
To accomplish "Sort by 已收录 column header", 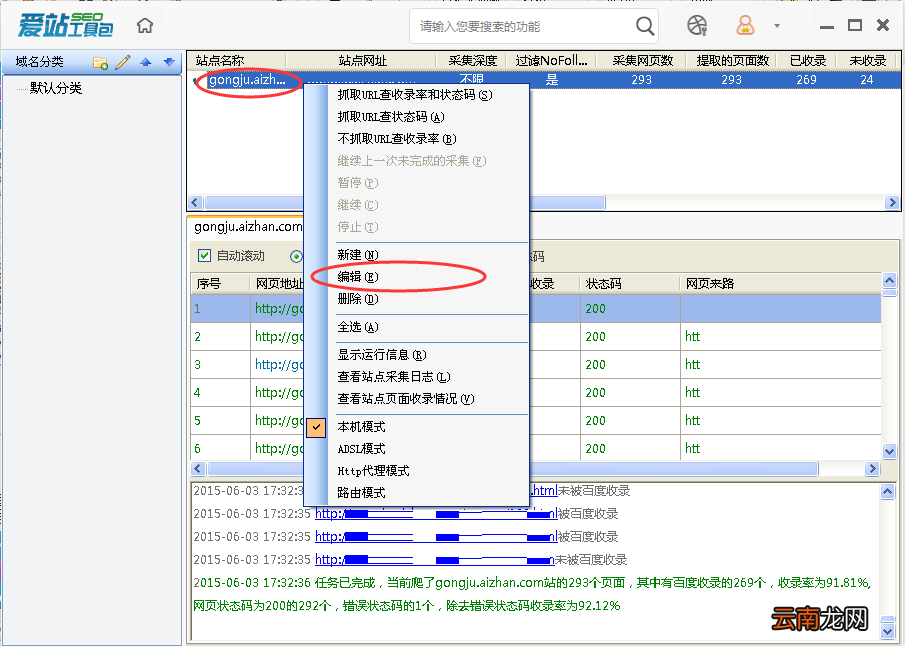I will (x=807, y=61).
